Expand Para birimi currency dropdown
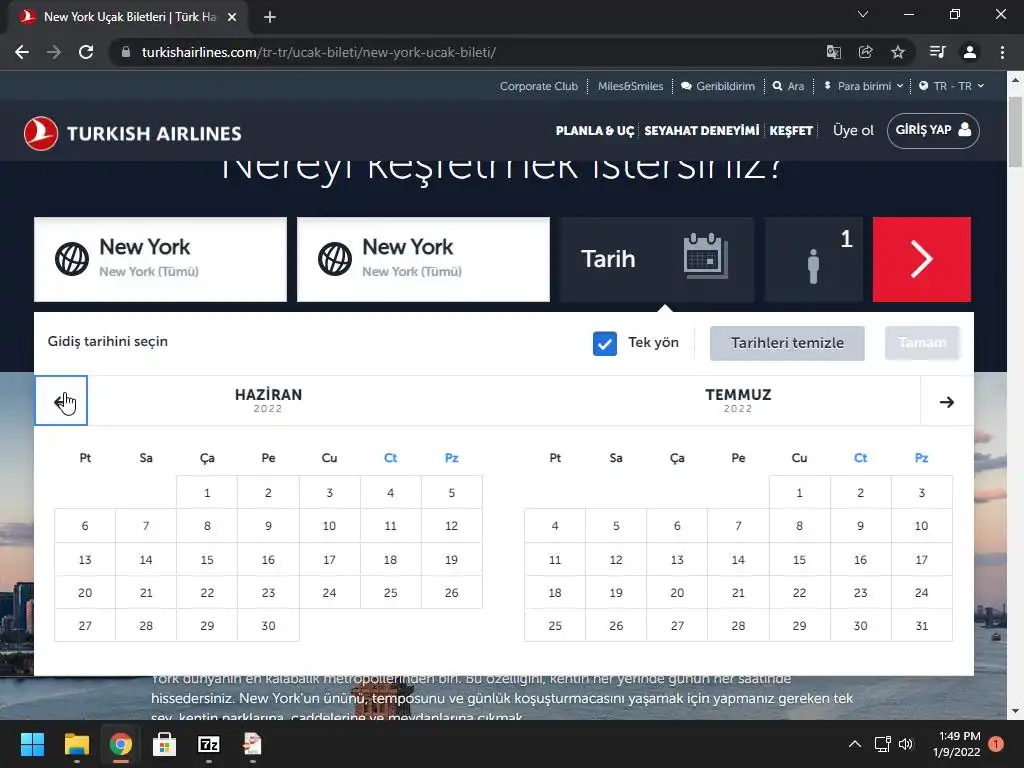This screenshot has width=1024, height=768. click(x=863, y=86)
